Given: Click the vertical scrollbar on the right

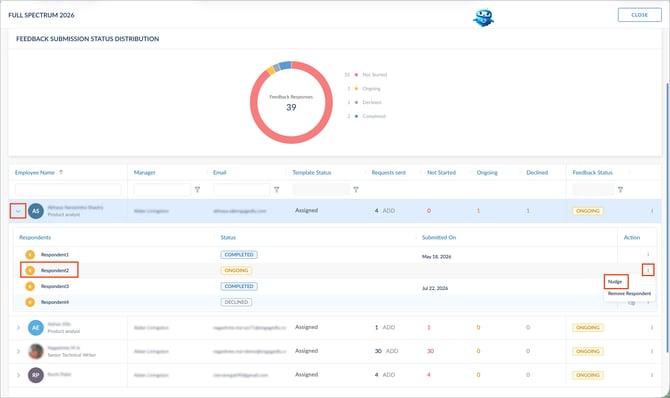Looking at the screenshot, I should pos(667,218).
